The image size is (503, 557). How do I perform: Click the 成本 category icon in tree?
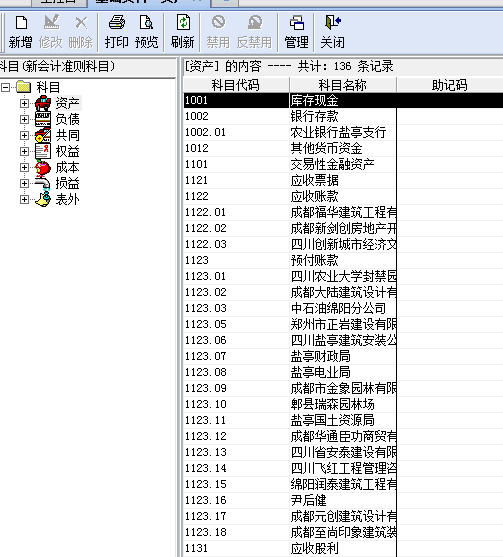click(43, 167)
